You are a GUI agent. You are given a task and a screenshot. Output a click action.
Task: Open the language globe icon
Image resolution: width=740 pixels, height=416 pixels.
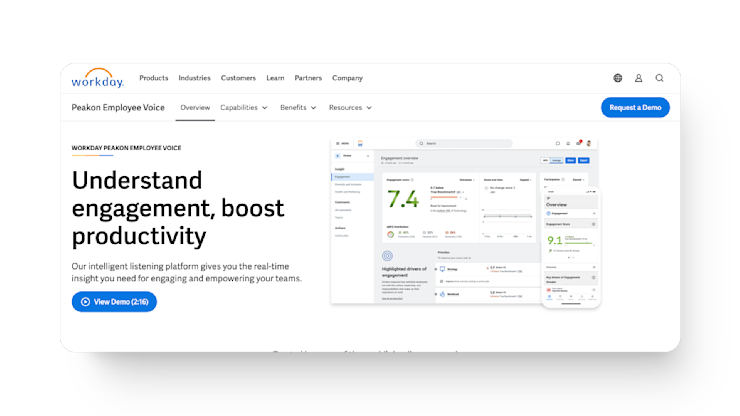coord(617,78)
